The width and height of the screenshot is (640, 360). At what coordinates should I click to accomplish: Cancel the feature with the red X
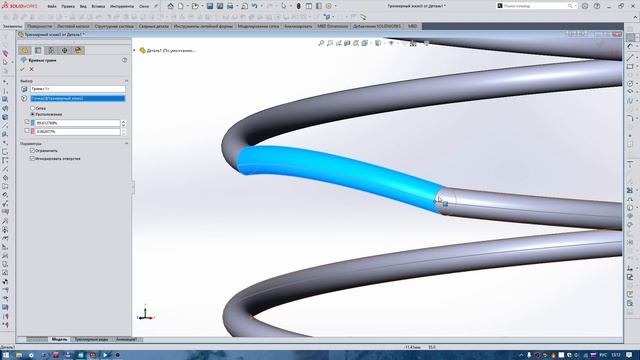(x=31, y=69)
